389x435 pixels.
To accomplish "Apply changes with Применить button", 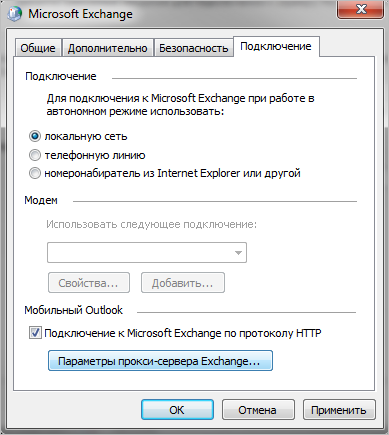I will point(339,410).
